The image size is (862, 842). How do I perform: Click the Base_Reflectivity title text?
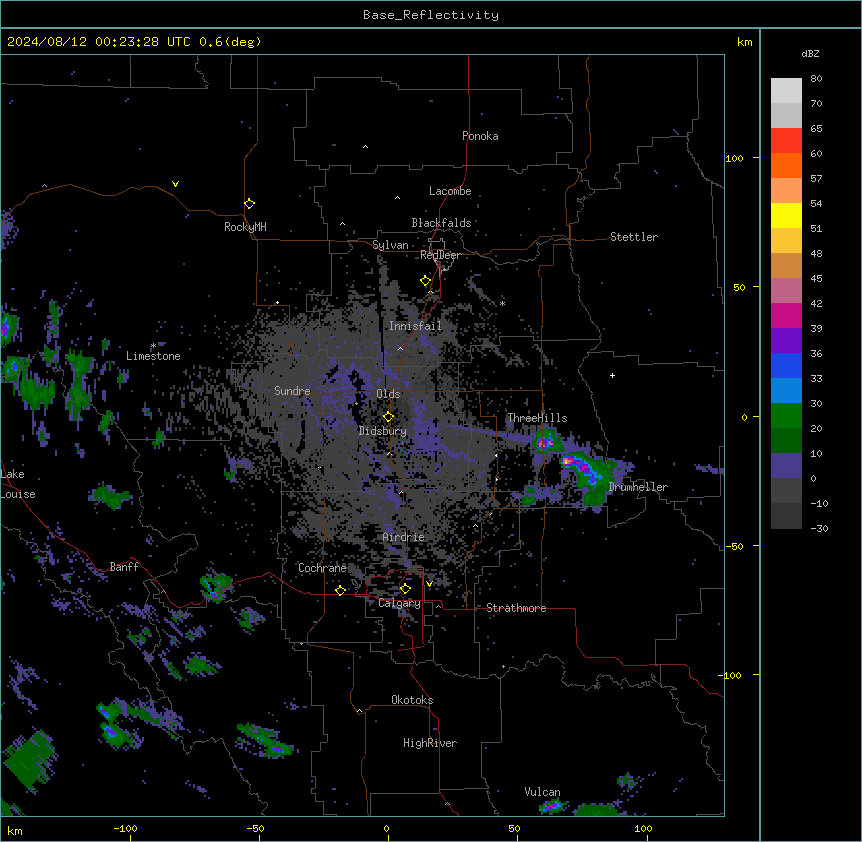point(431,15)
